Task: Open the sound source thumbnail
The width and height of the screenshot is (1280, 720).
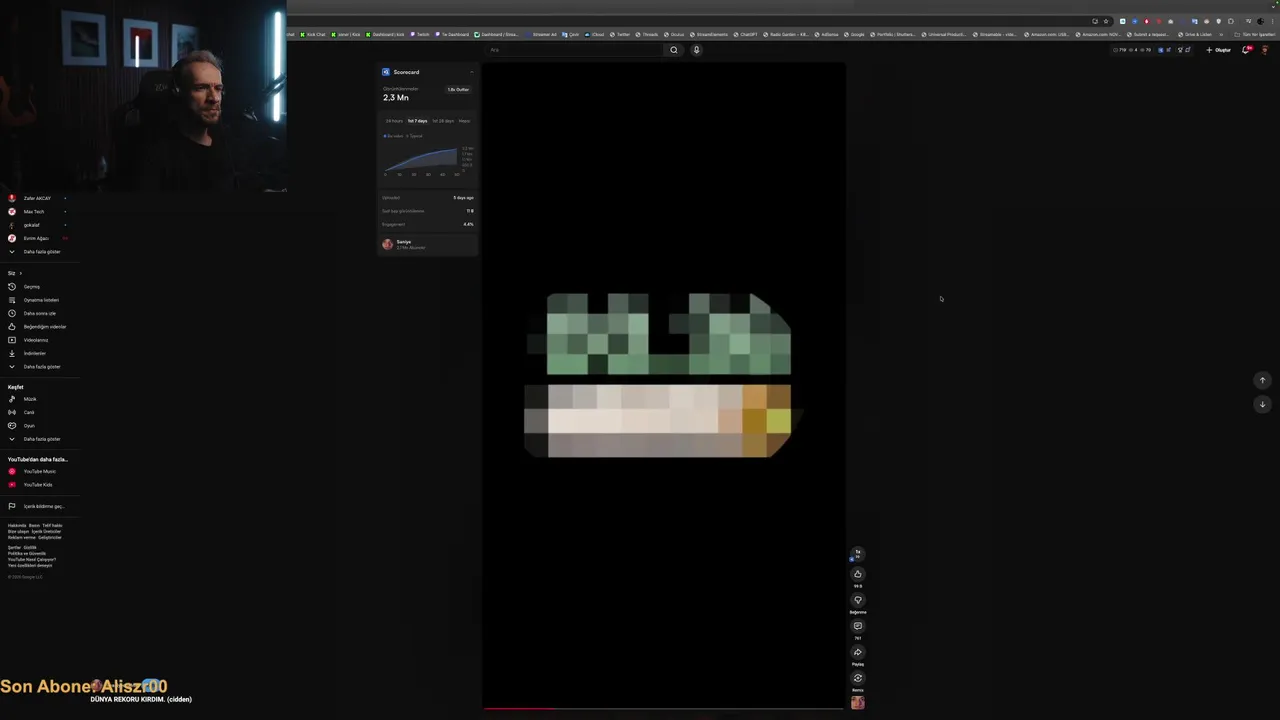Action: coord(857,703)
